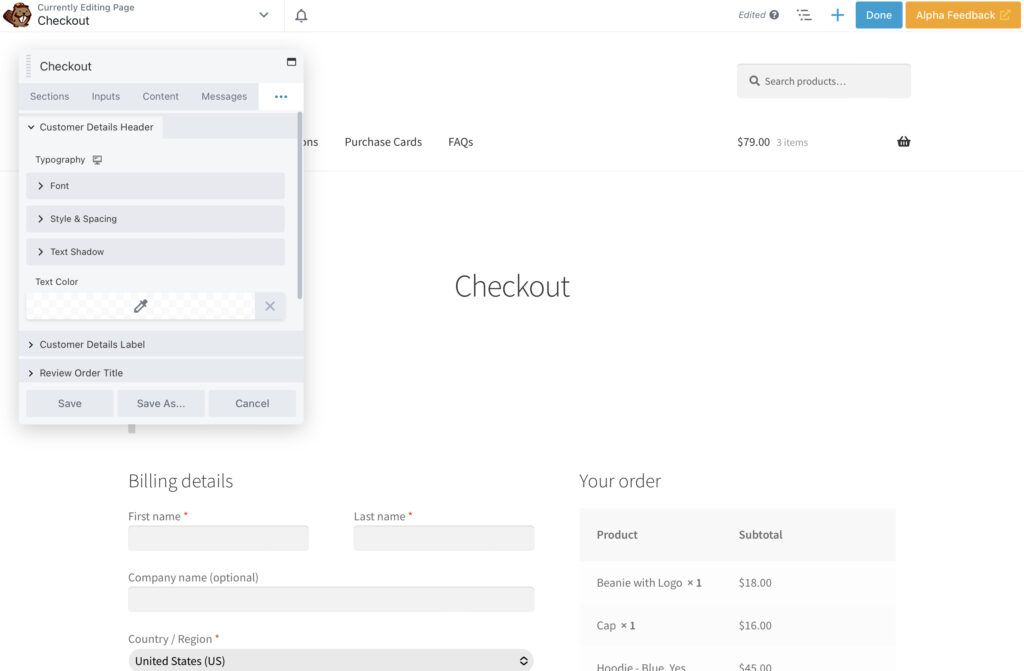1024x671 pixels.
Task: Click the responsive editing monitor icon beside Typography
Action: (x=96, y=159)
